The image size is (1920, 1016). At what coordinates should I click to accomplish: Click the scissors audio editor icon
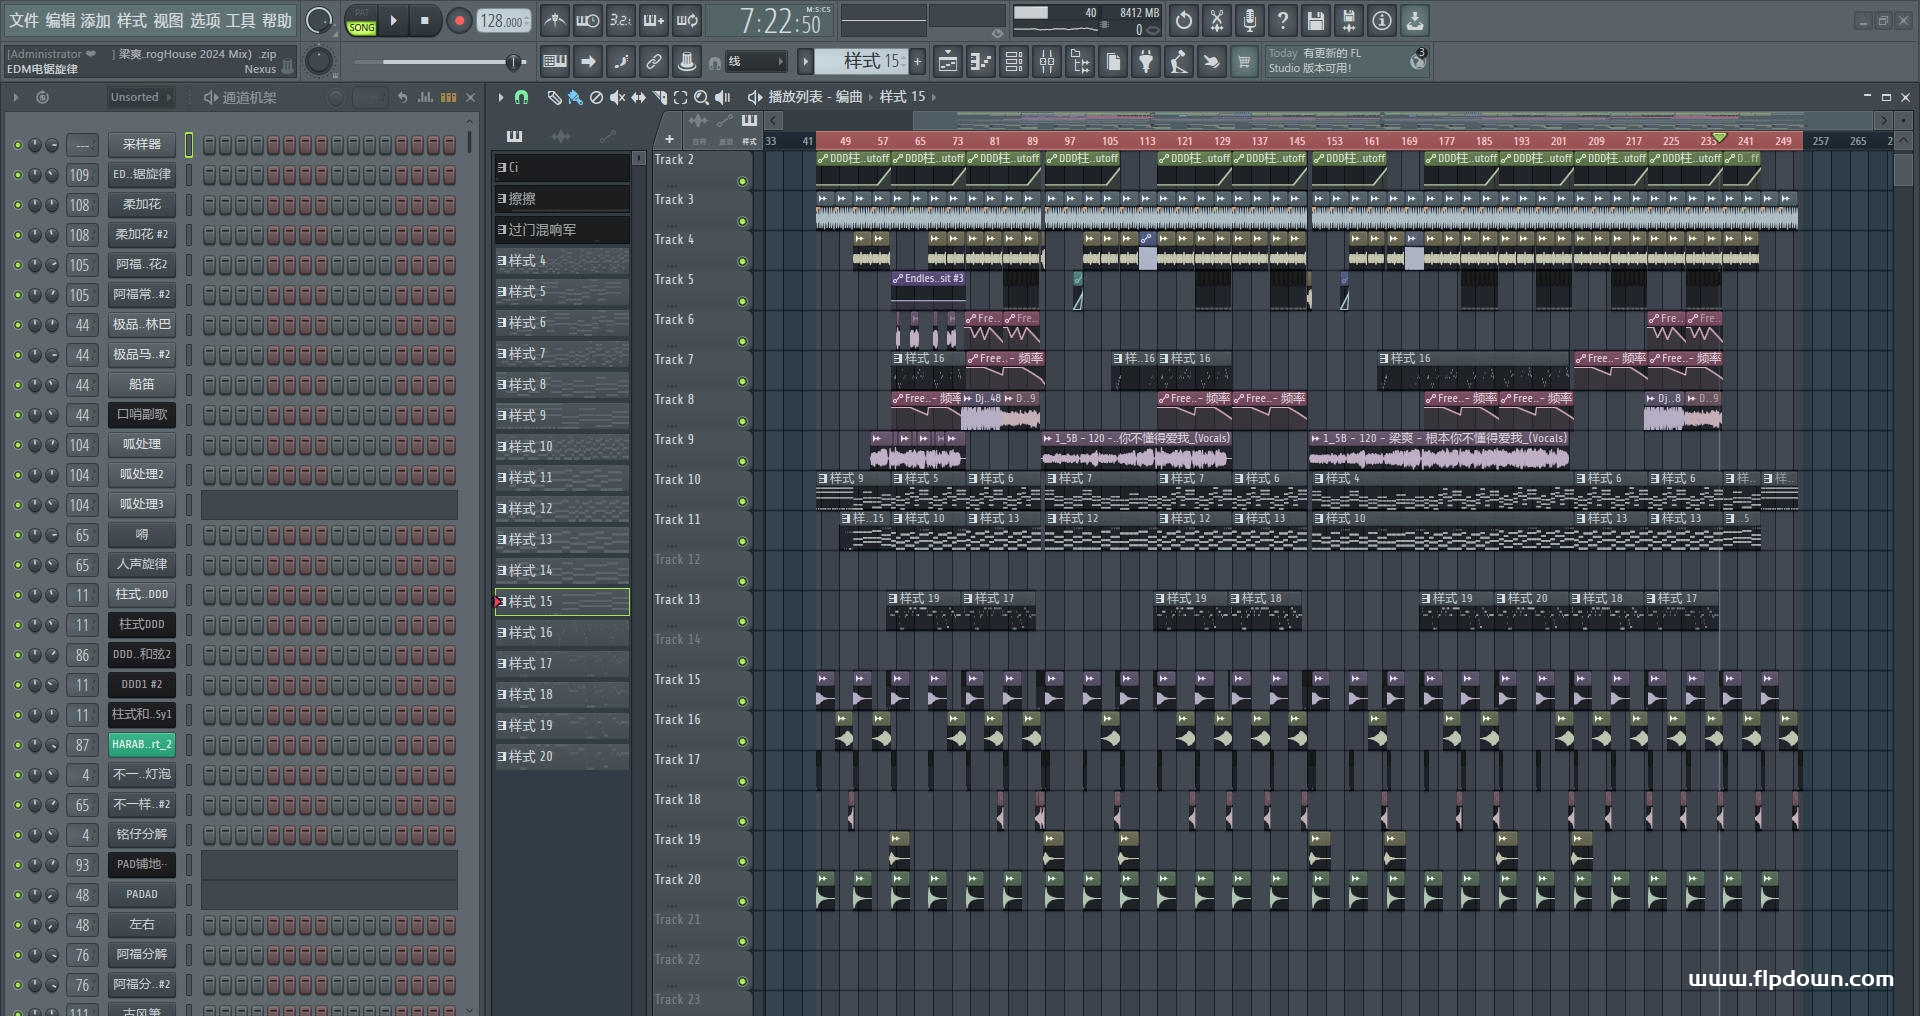1217,20
